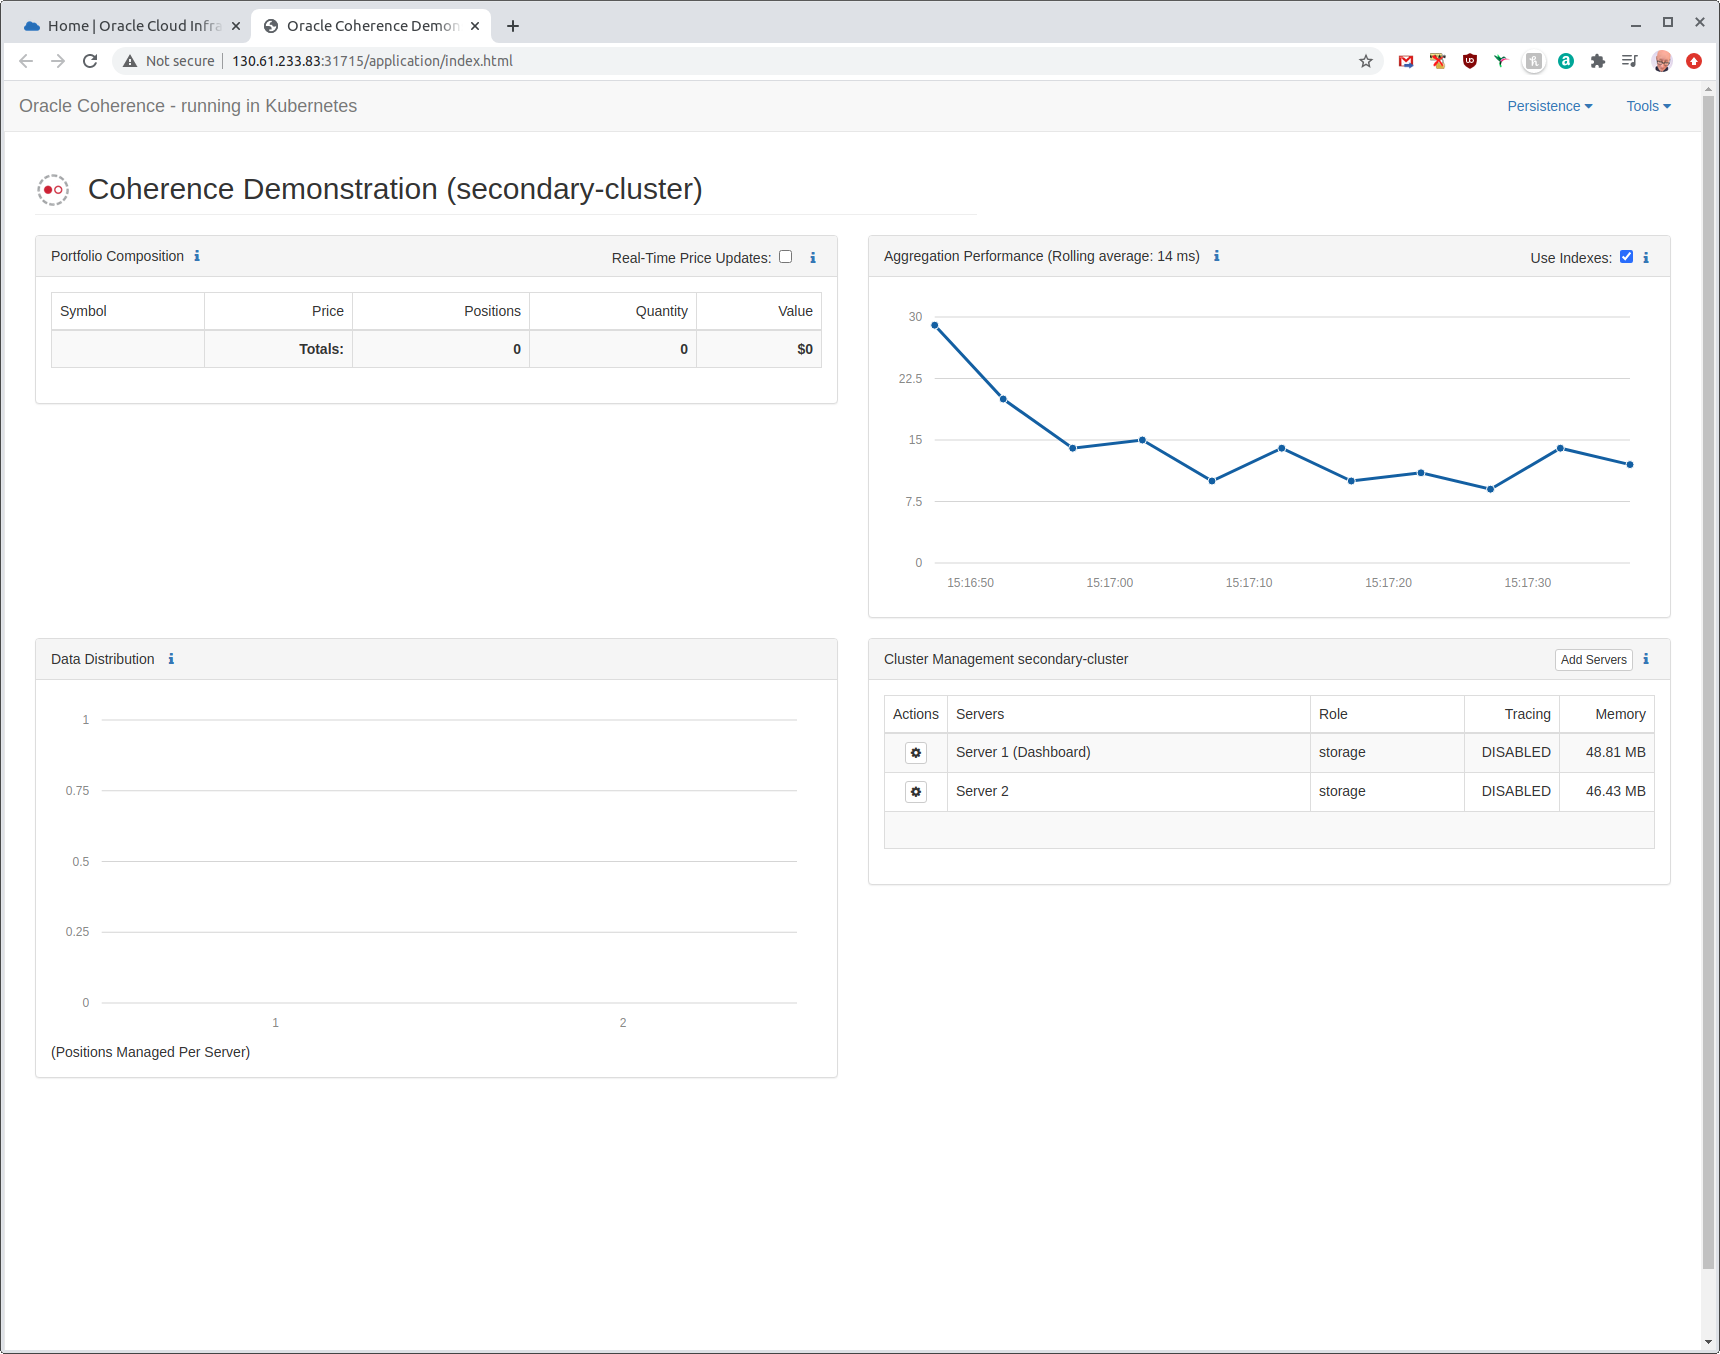Open the Extensions puzzle-piece icon
1720x1354 pixels.
[1598, 61]
